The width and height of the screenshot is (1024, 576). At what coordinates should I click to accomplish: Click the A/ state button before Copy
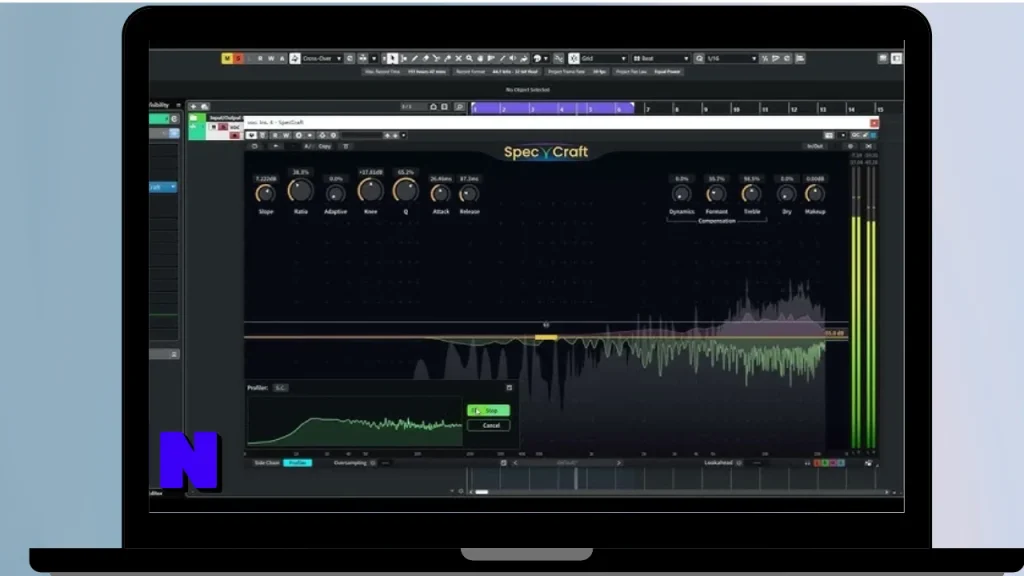(x=308, y=146)
